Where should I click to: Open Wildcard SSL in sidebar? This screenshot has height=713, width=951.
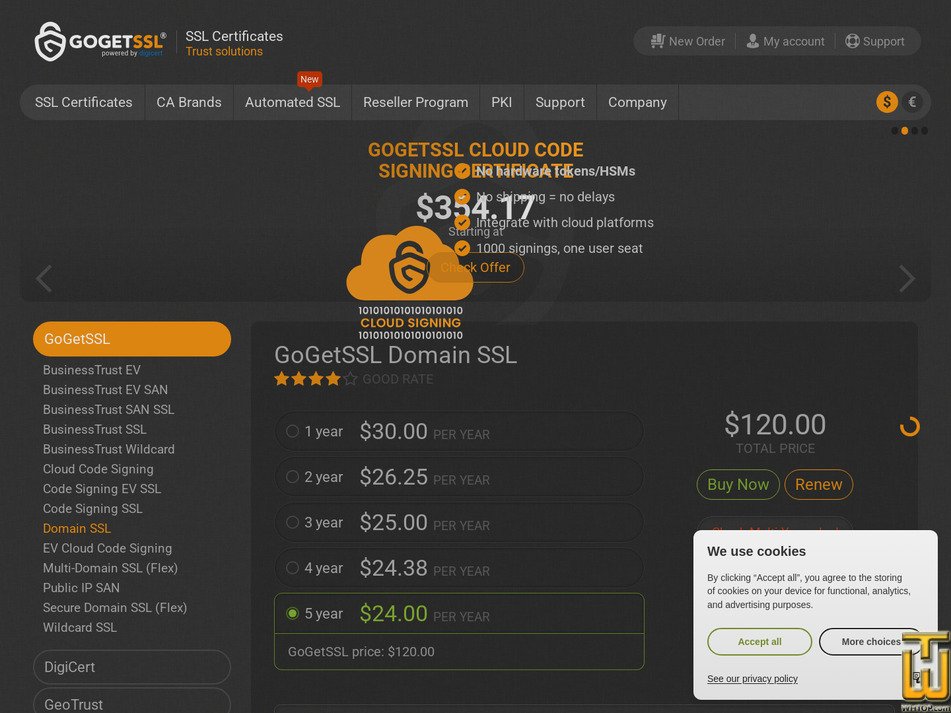click(x=79, y=628)
